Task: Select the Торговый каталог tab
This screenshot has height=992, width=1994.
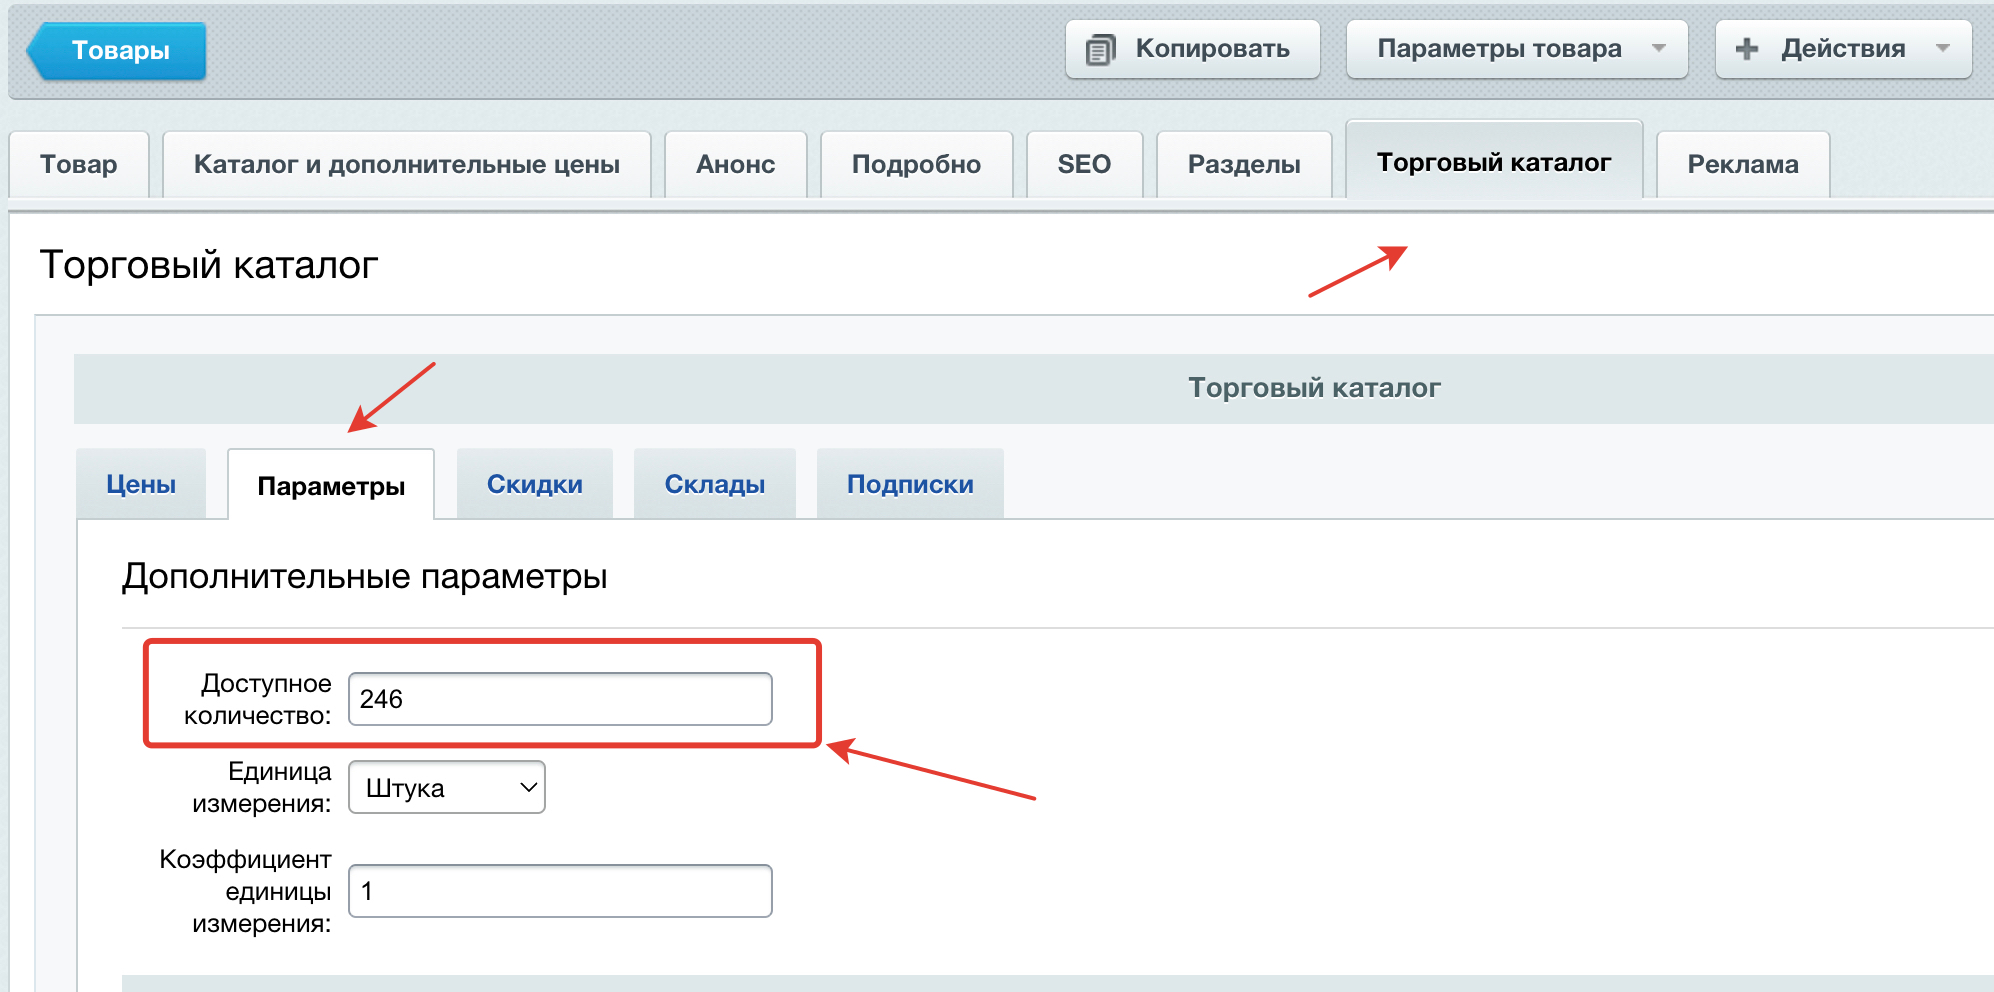Action: click(x=1494, y=161)
